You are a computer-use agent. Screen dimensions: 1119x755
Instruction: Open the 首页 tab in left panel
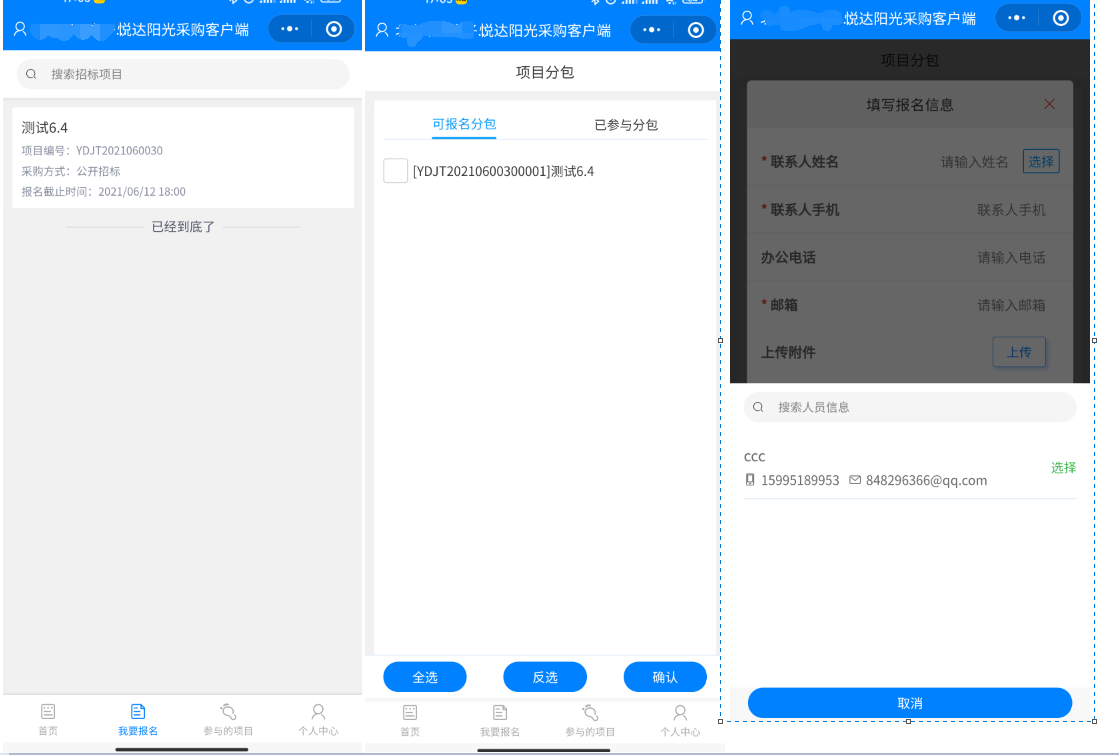pos(48,719)
